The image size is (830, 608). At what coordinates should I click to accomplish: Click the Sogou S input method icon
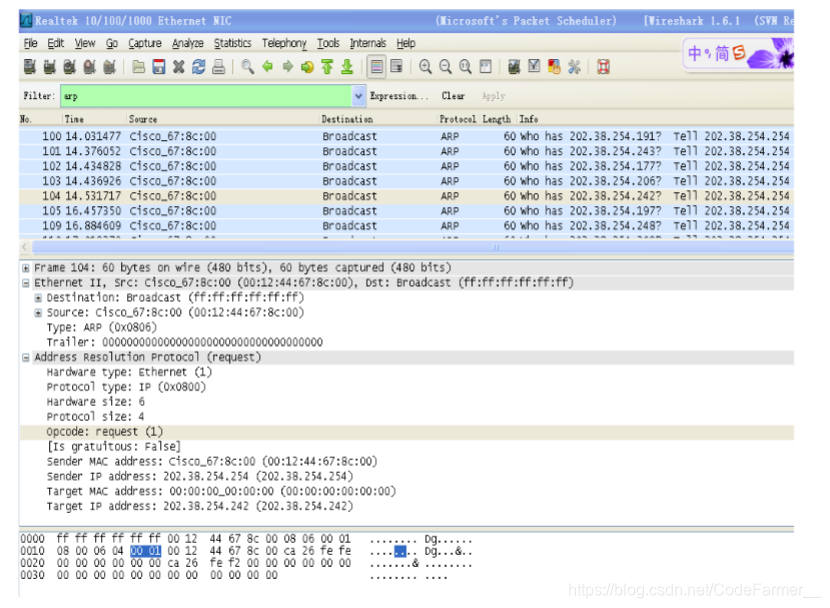(739, 52)
